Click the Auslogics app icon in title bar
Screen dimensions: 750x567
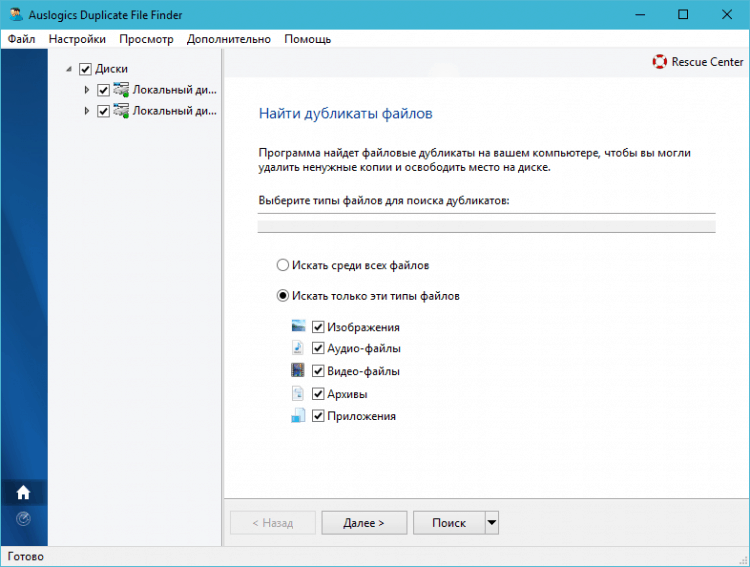[16, 14]
